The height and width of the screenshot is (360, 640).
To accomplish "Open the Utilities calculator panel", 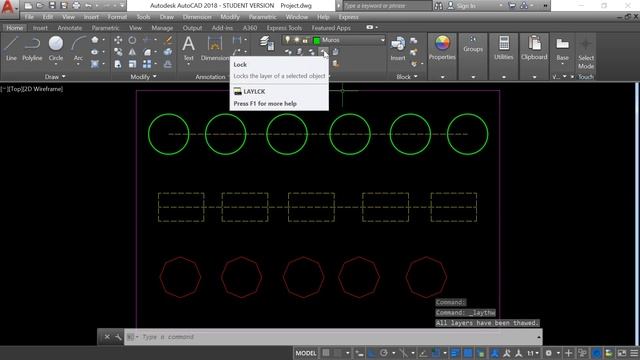I will 504,47.
